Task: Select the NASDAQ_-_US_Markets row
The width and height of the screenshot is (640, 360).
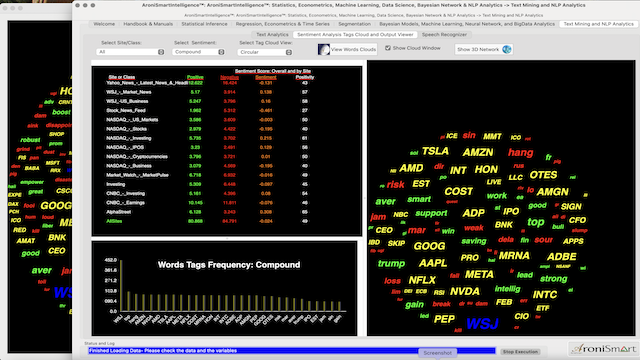Action: 207,120
